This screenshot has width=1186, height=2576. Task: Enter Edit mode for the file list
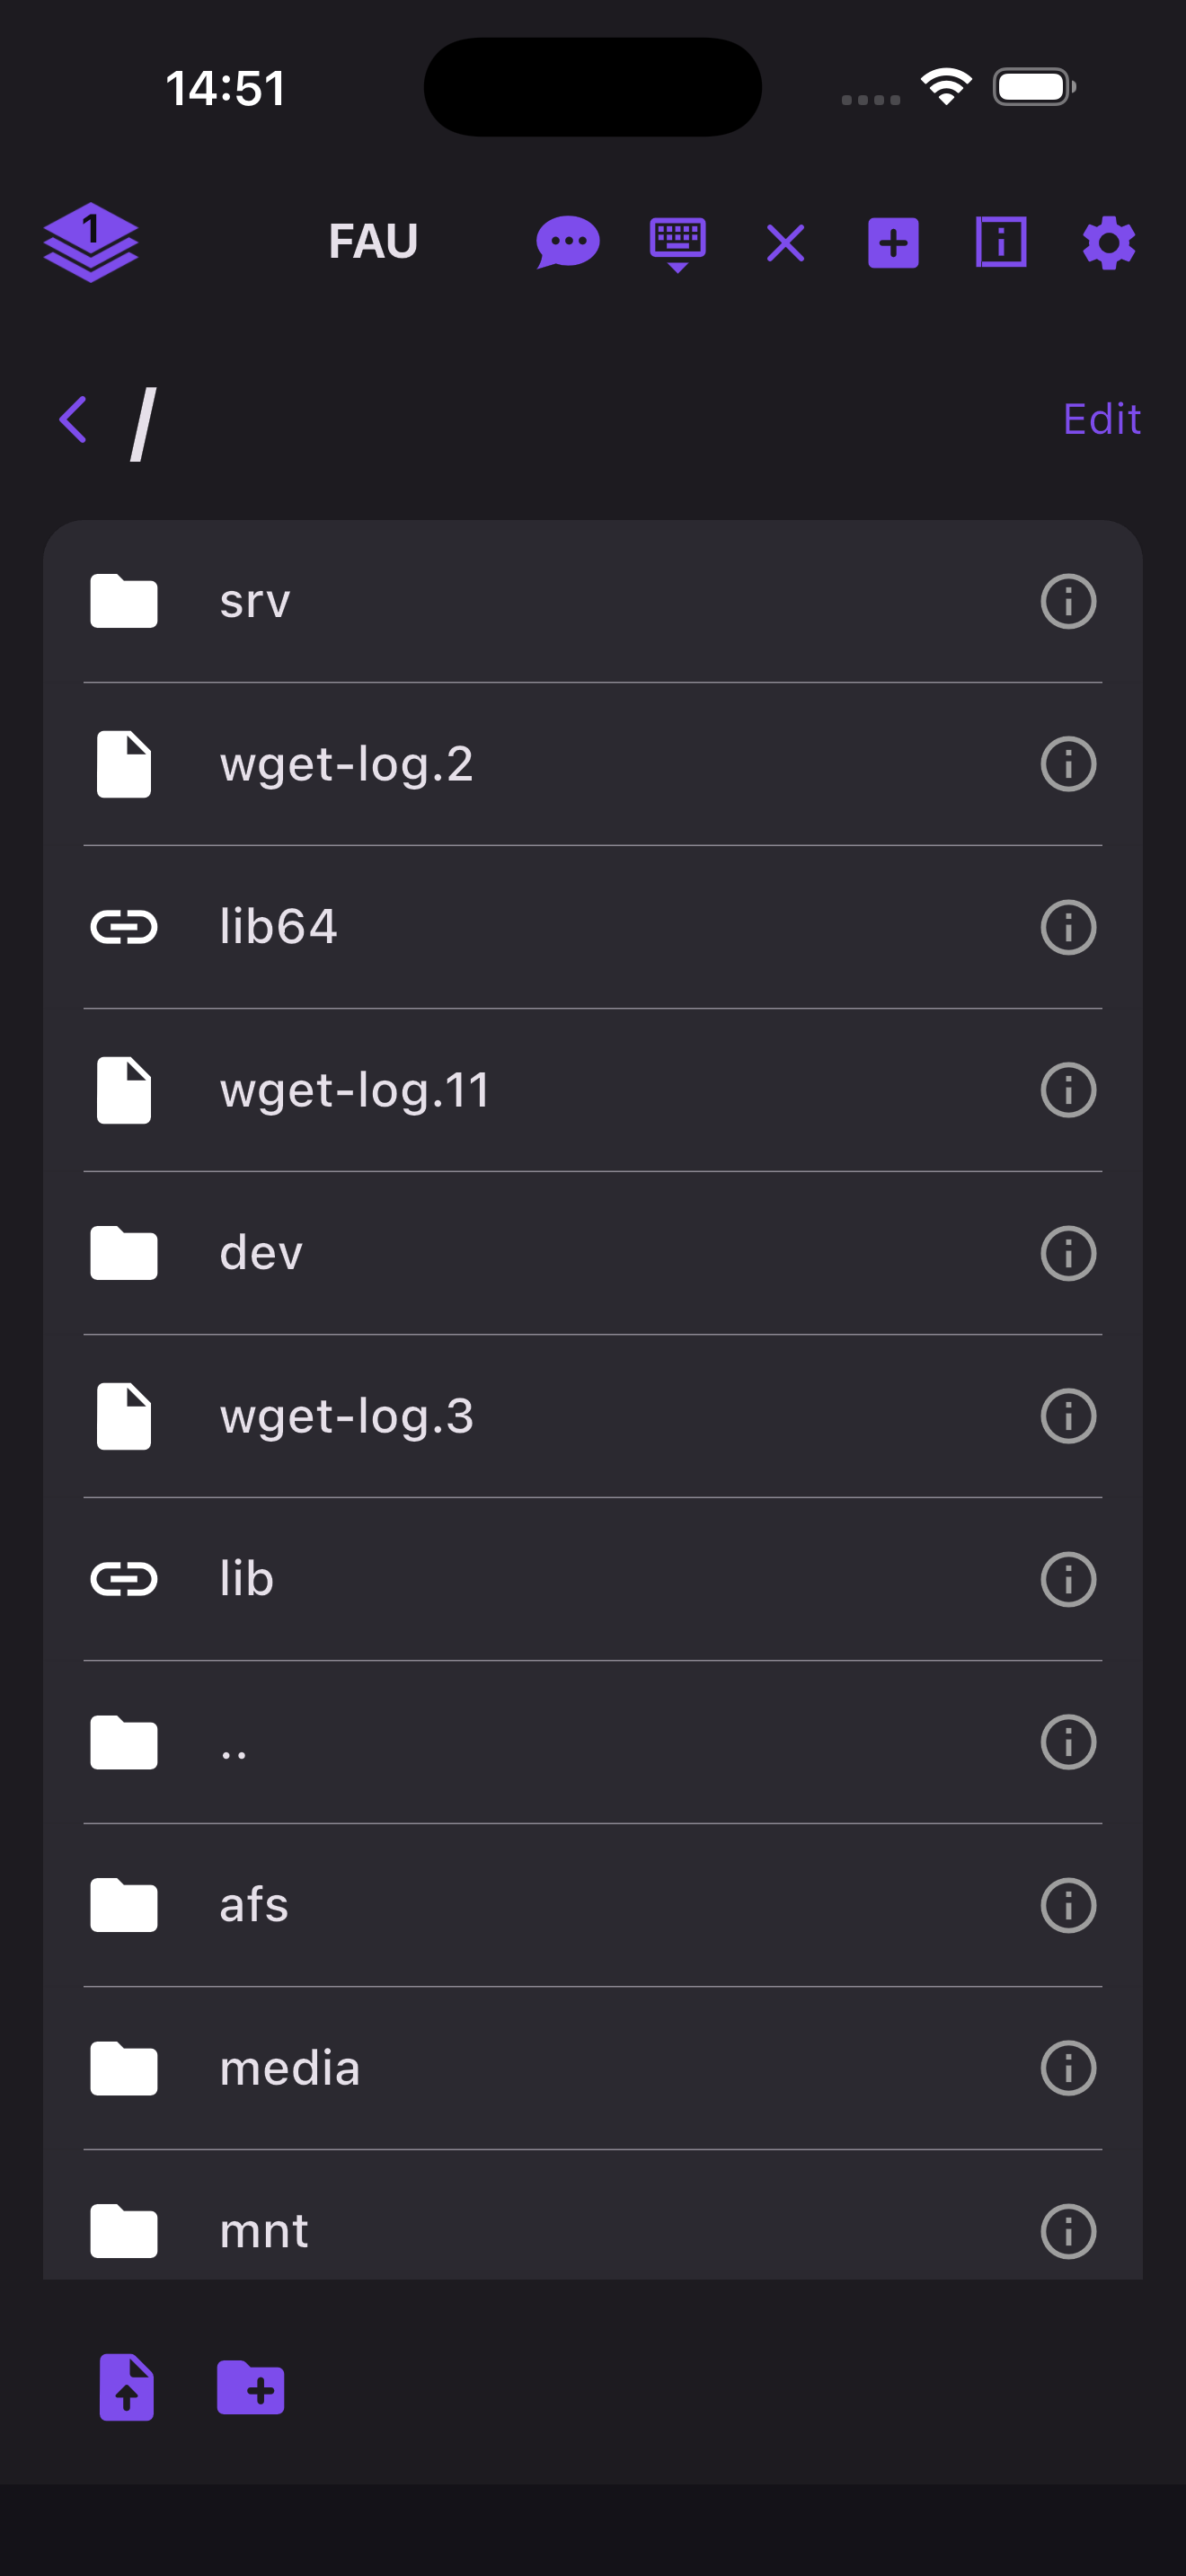click(1101, 419)
